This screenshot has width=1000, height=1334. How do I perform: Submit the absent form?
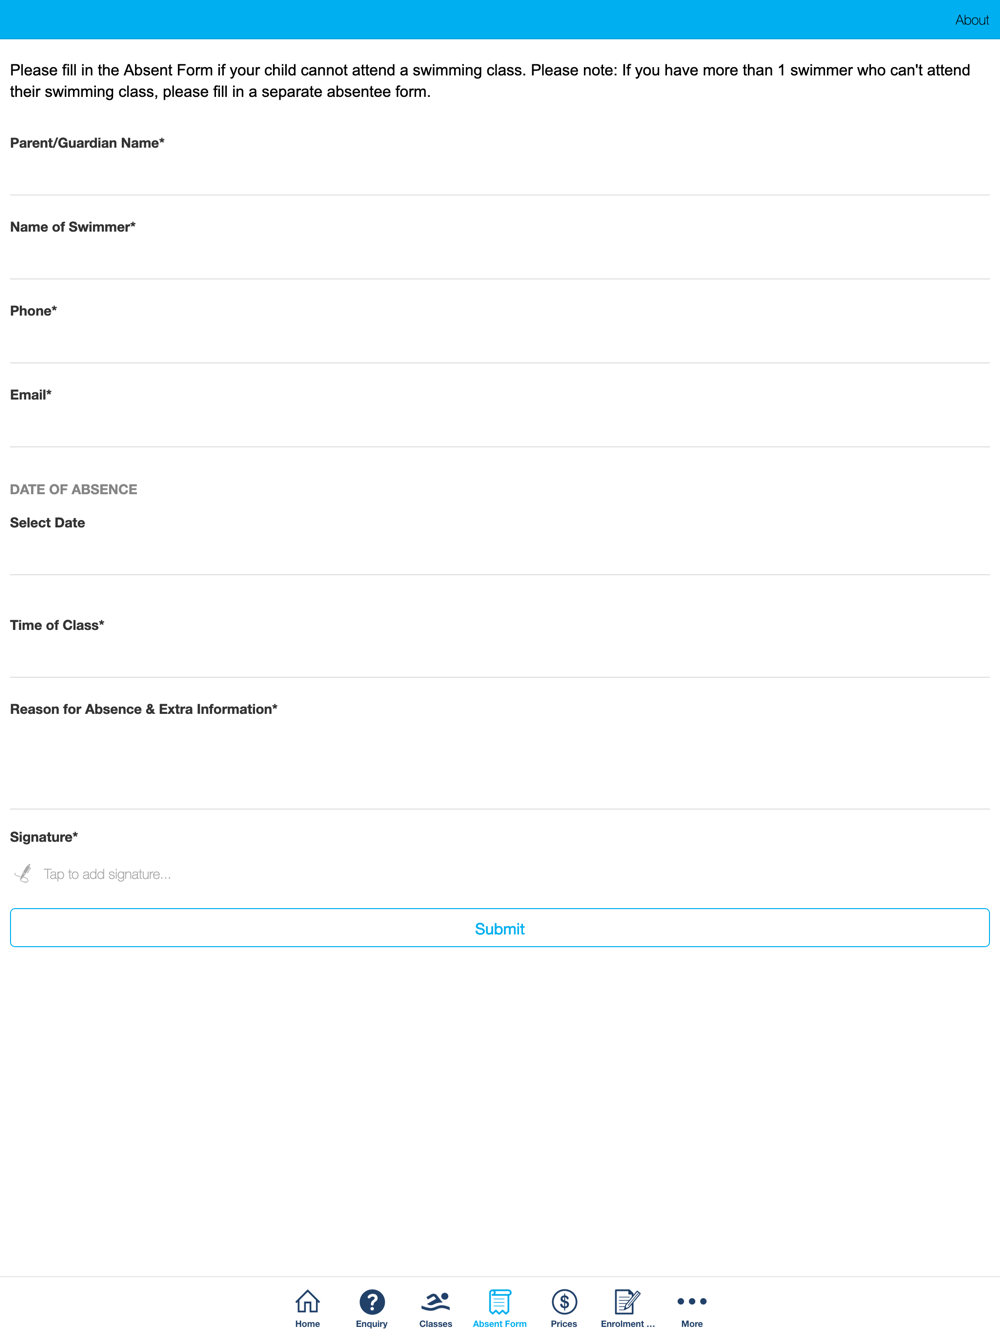coord(500,928)
